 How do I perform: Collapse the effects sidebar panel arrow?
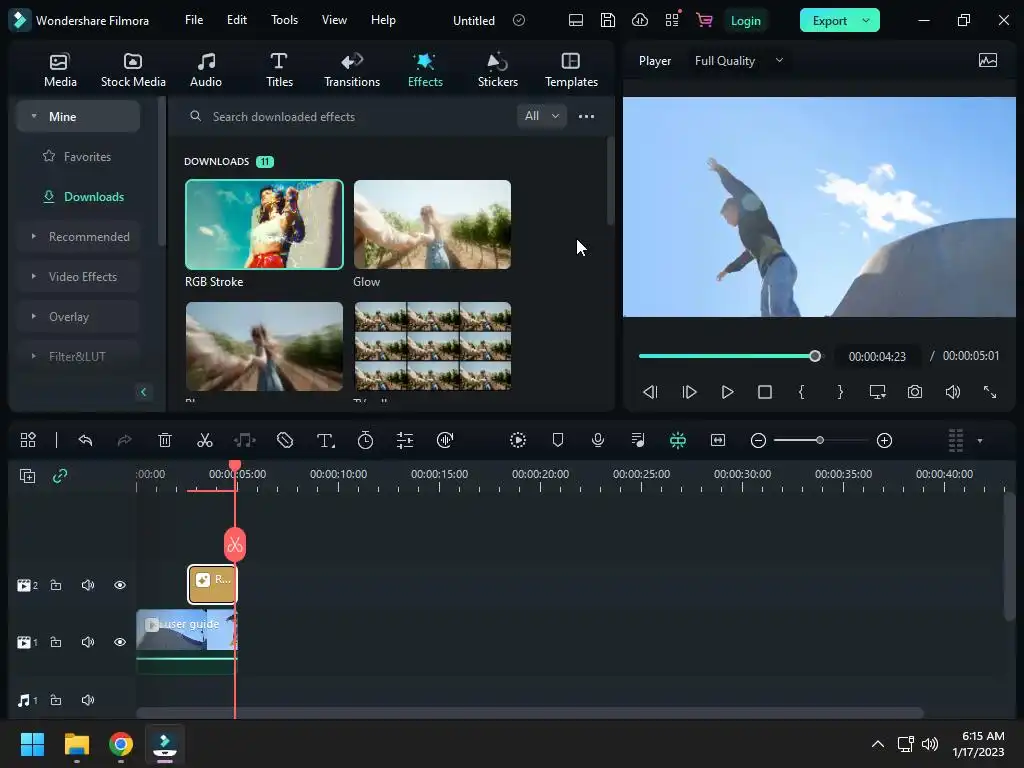pyautogui.click(x=144, y=392)
